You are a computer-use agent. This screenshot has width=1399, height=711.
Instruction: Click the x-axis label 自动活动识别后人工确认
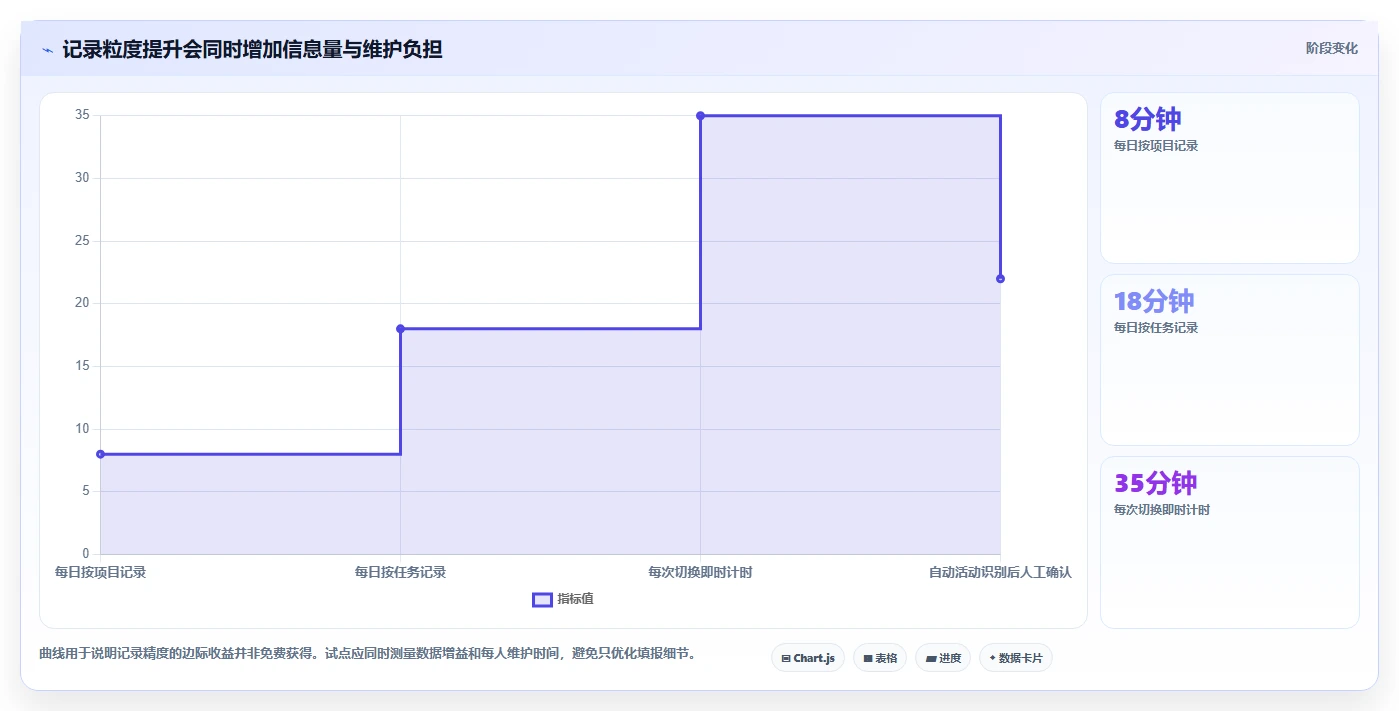click(x=1000, y=572)
